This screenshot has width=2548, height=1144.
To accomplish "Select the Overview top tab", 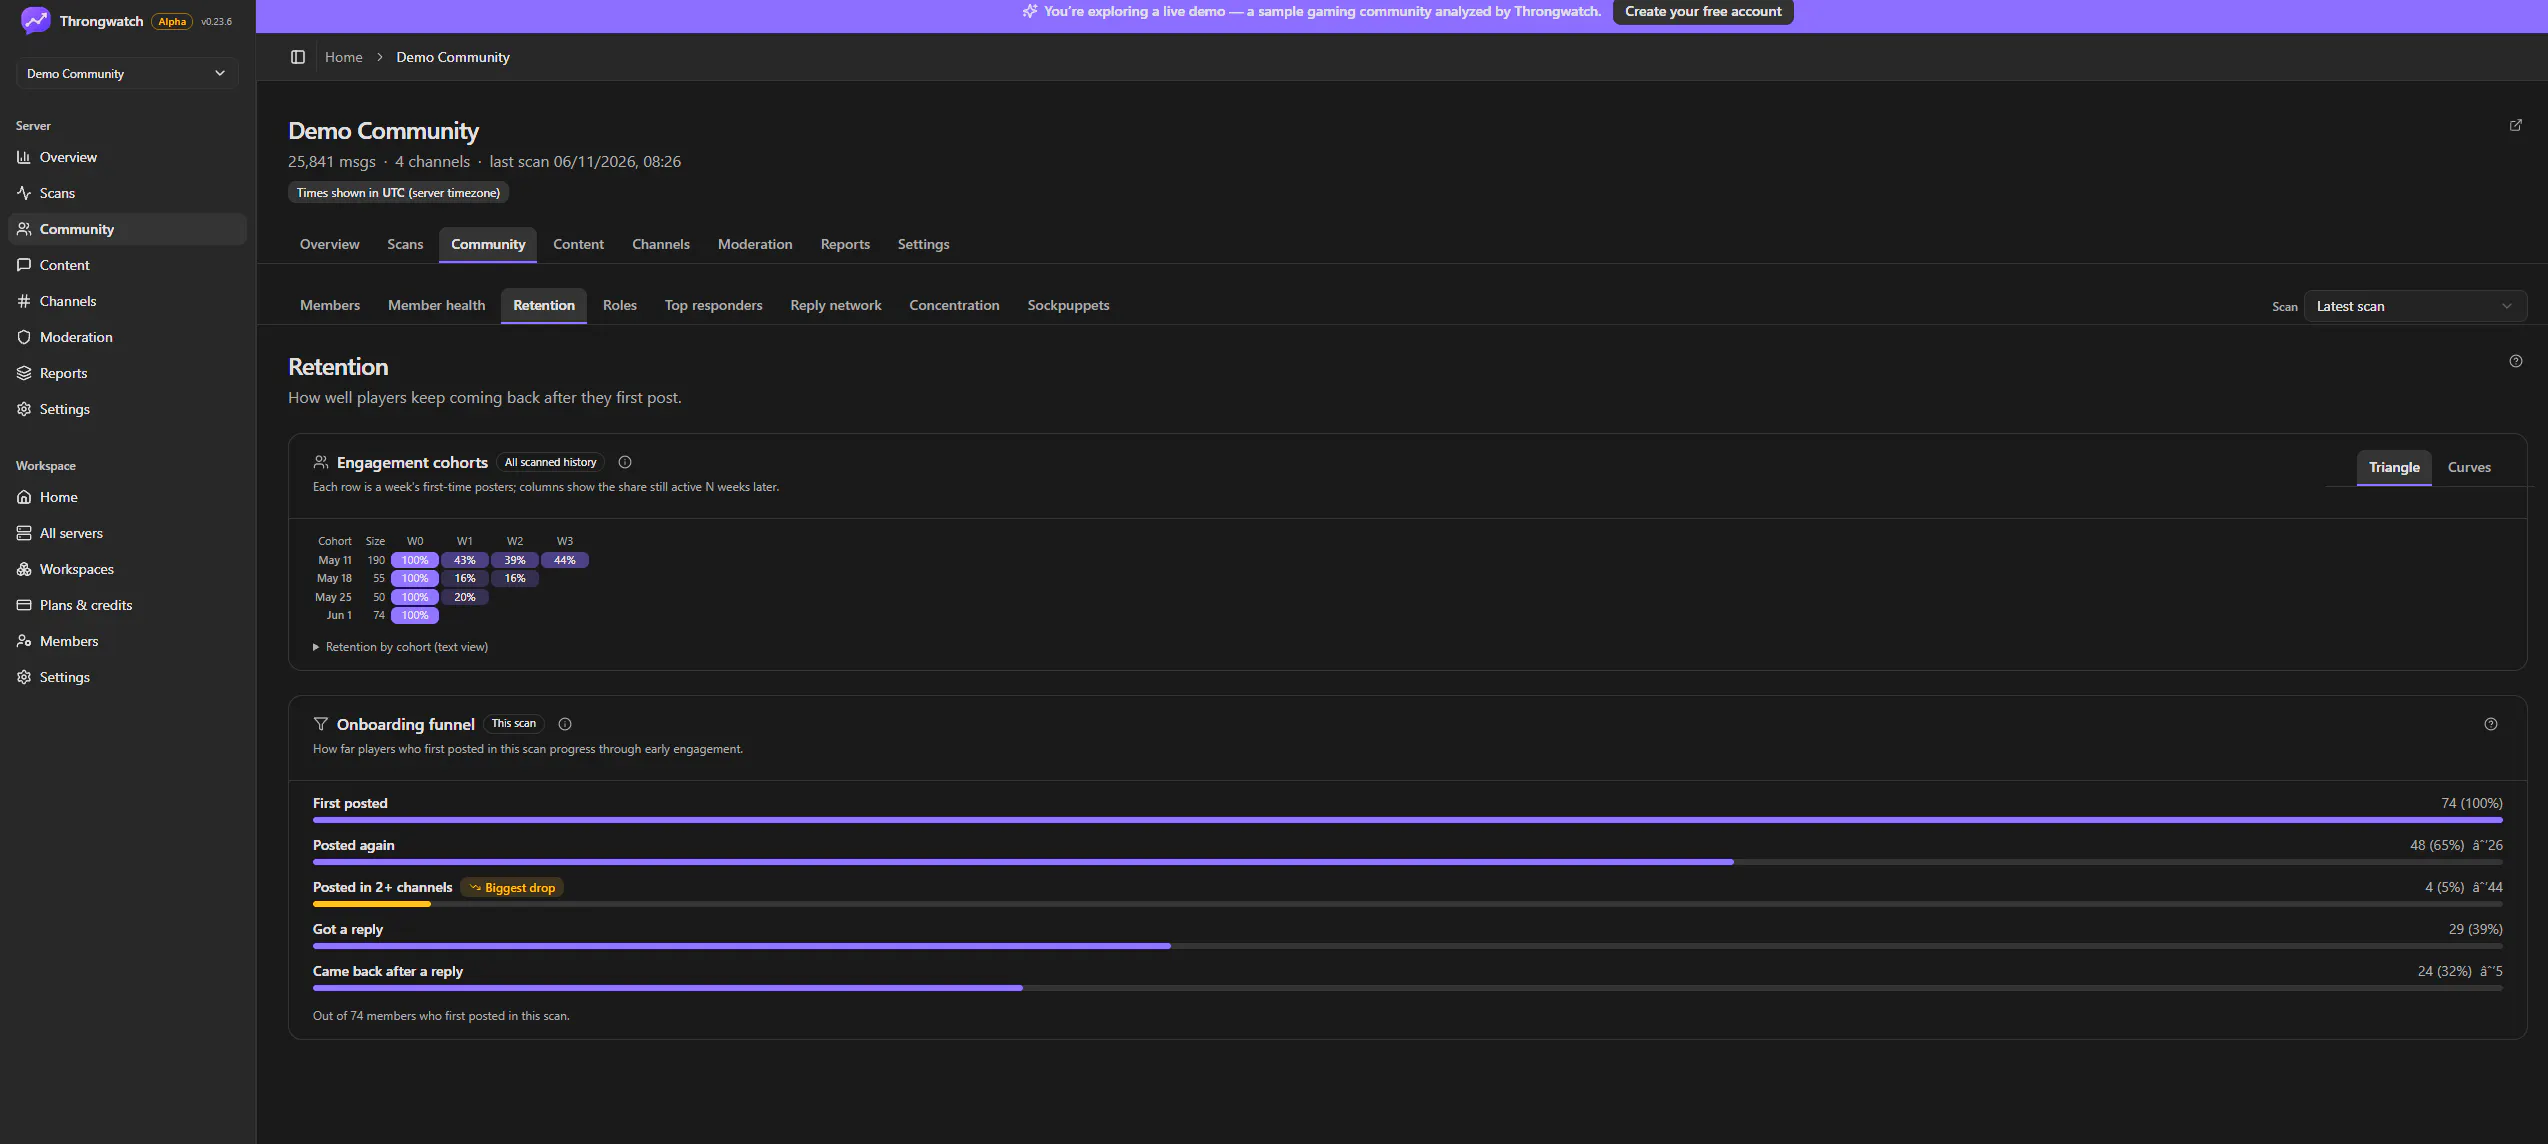I will pyautogui.click(x=329, y=244).
